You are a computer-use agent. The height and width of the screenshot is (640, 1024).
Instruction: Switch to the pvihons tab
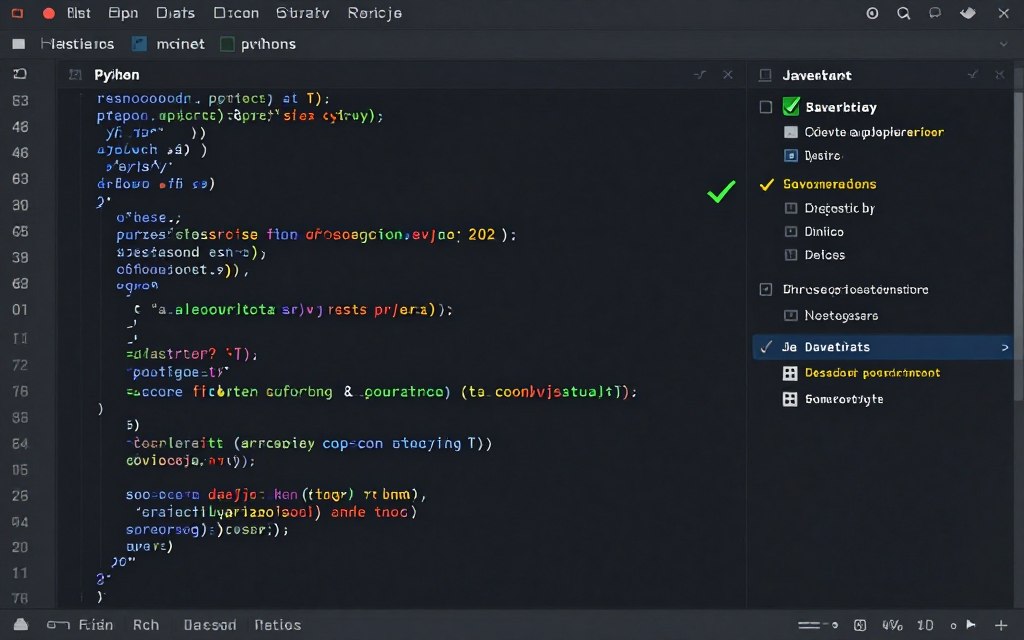pos(268,44)
